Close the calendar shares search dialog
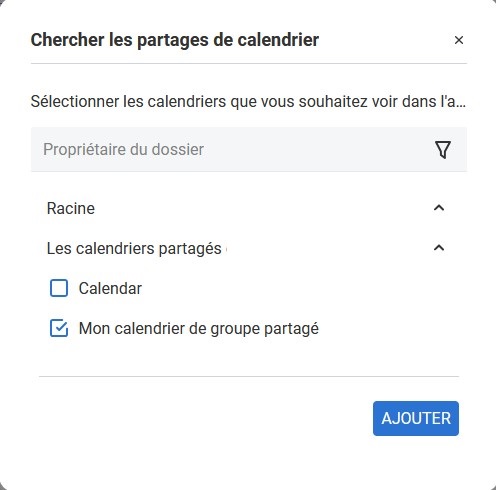Screen dimensions: 496x490 [x=459, y=40]
